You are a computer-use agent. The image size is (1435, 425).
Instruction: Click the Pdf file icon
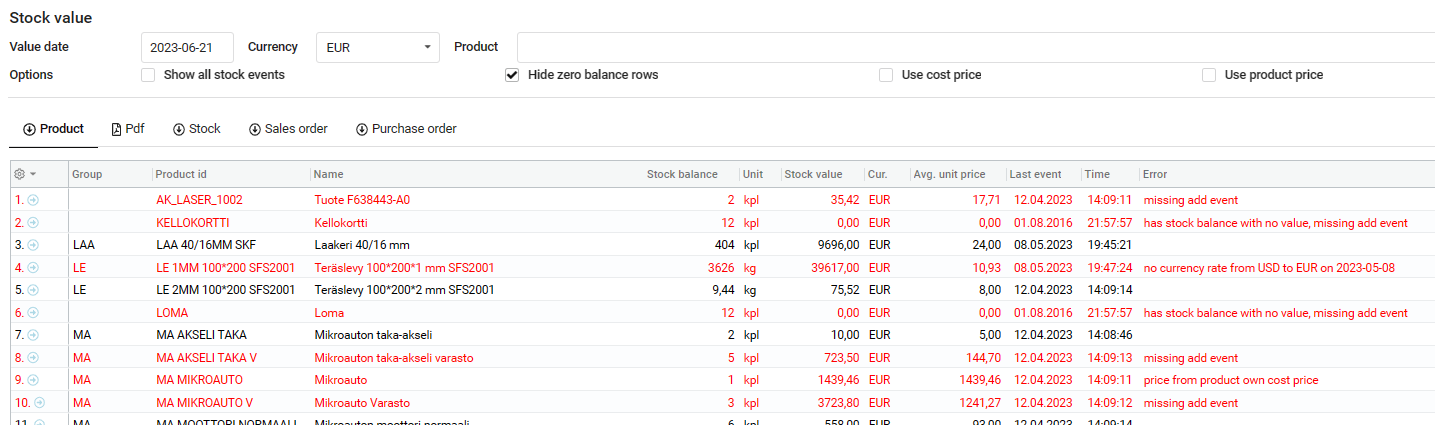coord(116,129)
